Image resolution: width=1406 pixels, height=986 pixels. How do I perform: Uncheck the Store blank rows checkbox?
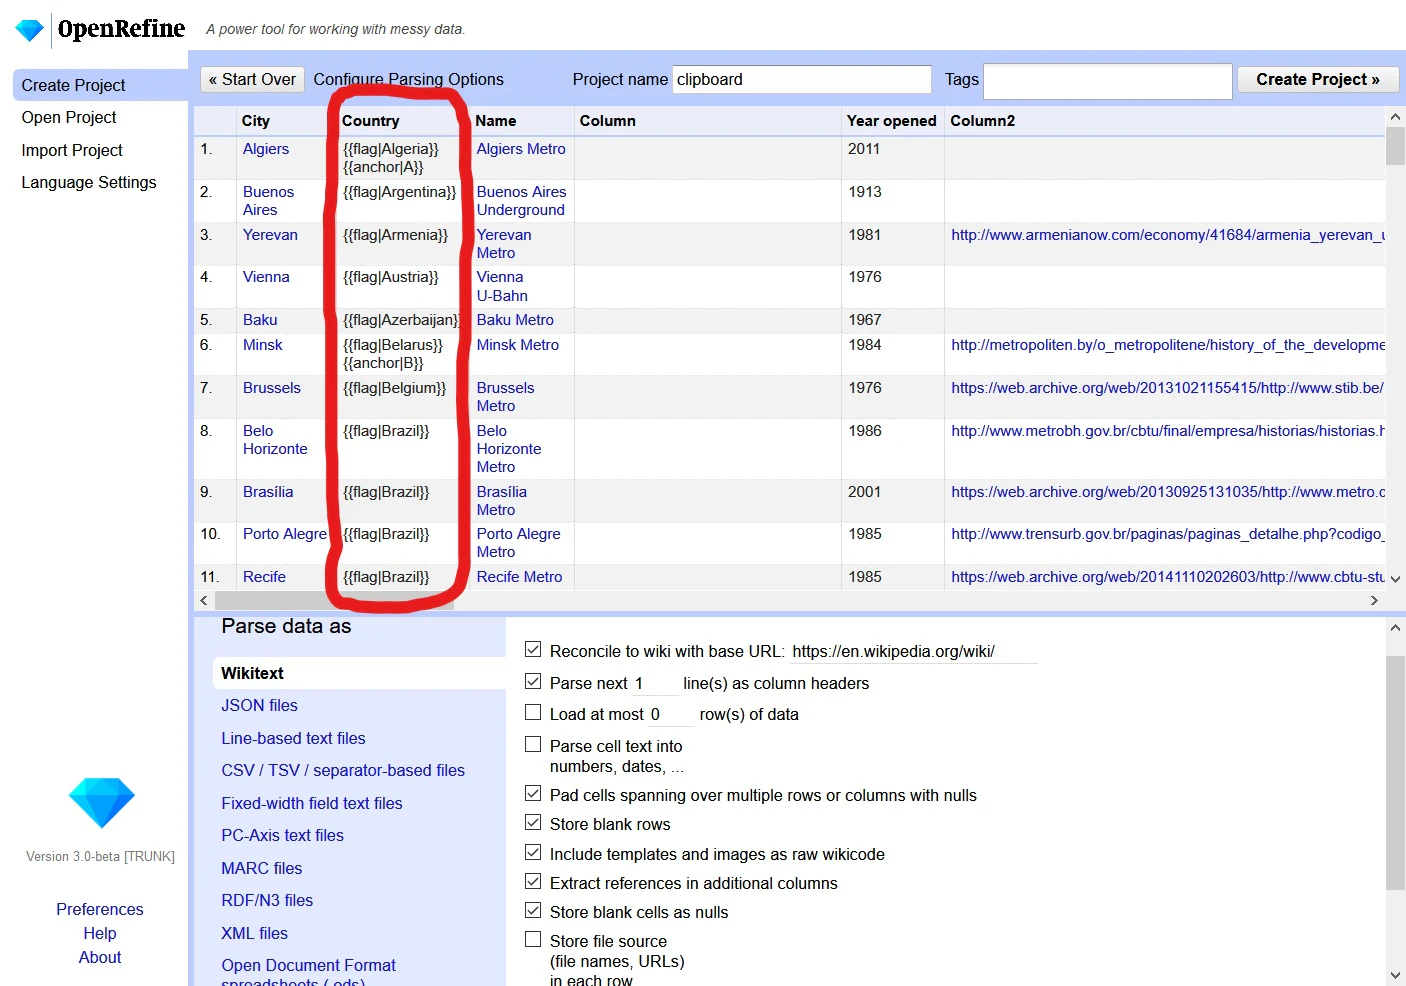tap(533, 823)
